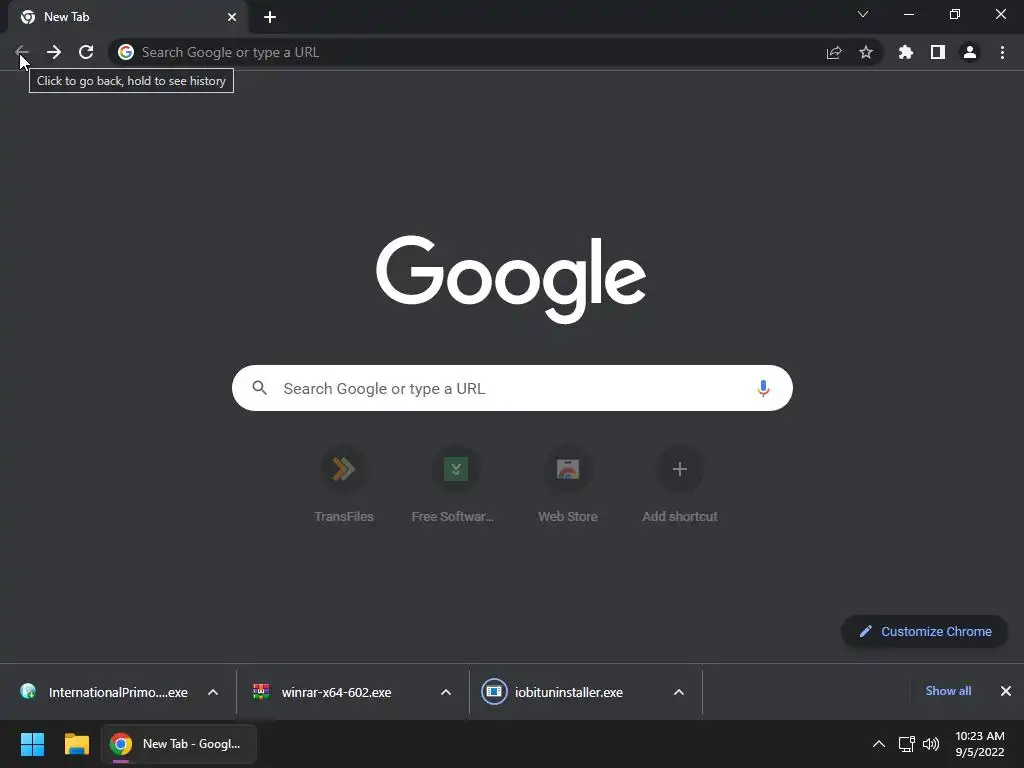Image resolution: width=1024 pixels, height=768 pixels.
Task: Bookmark this tab with the star icon
Action: pos(866,52)
